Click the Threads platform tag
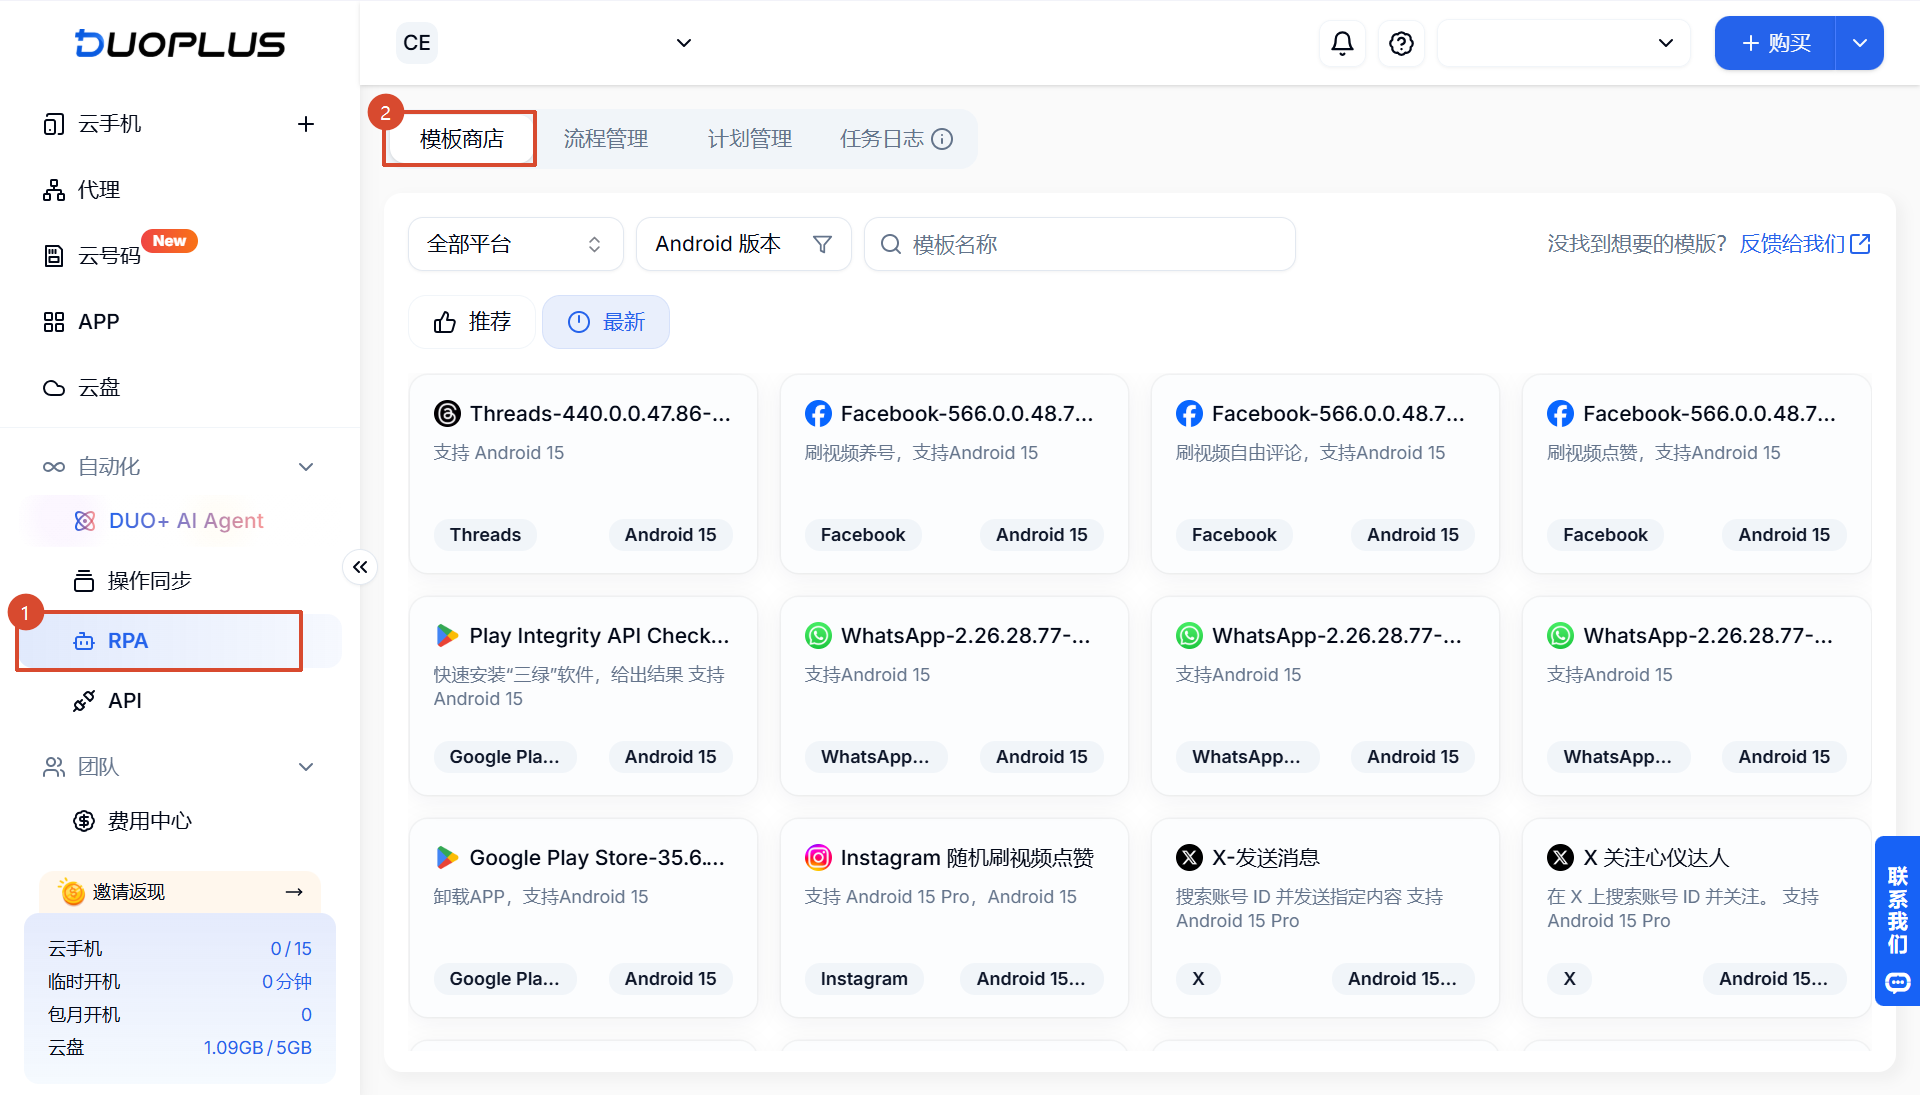This screenshot has height=1095, width=1920. [485, 535]
